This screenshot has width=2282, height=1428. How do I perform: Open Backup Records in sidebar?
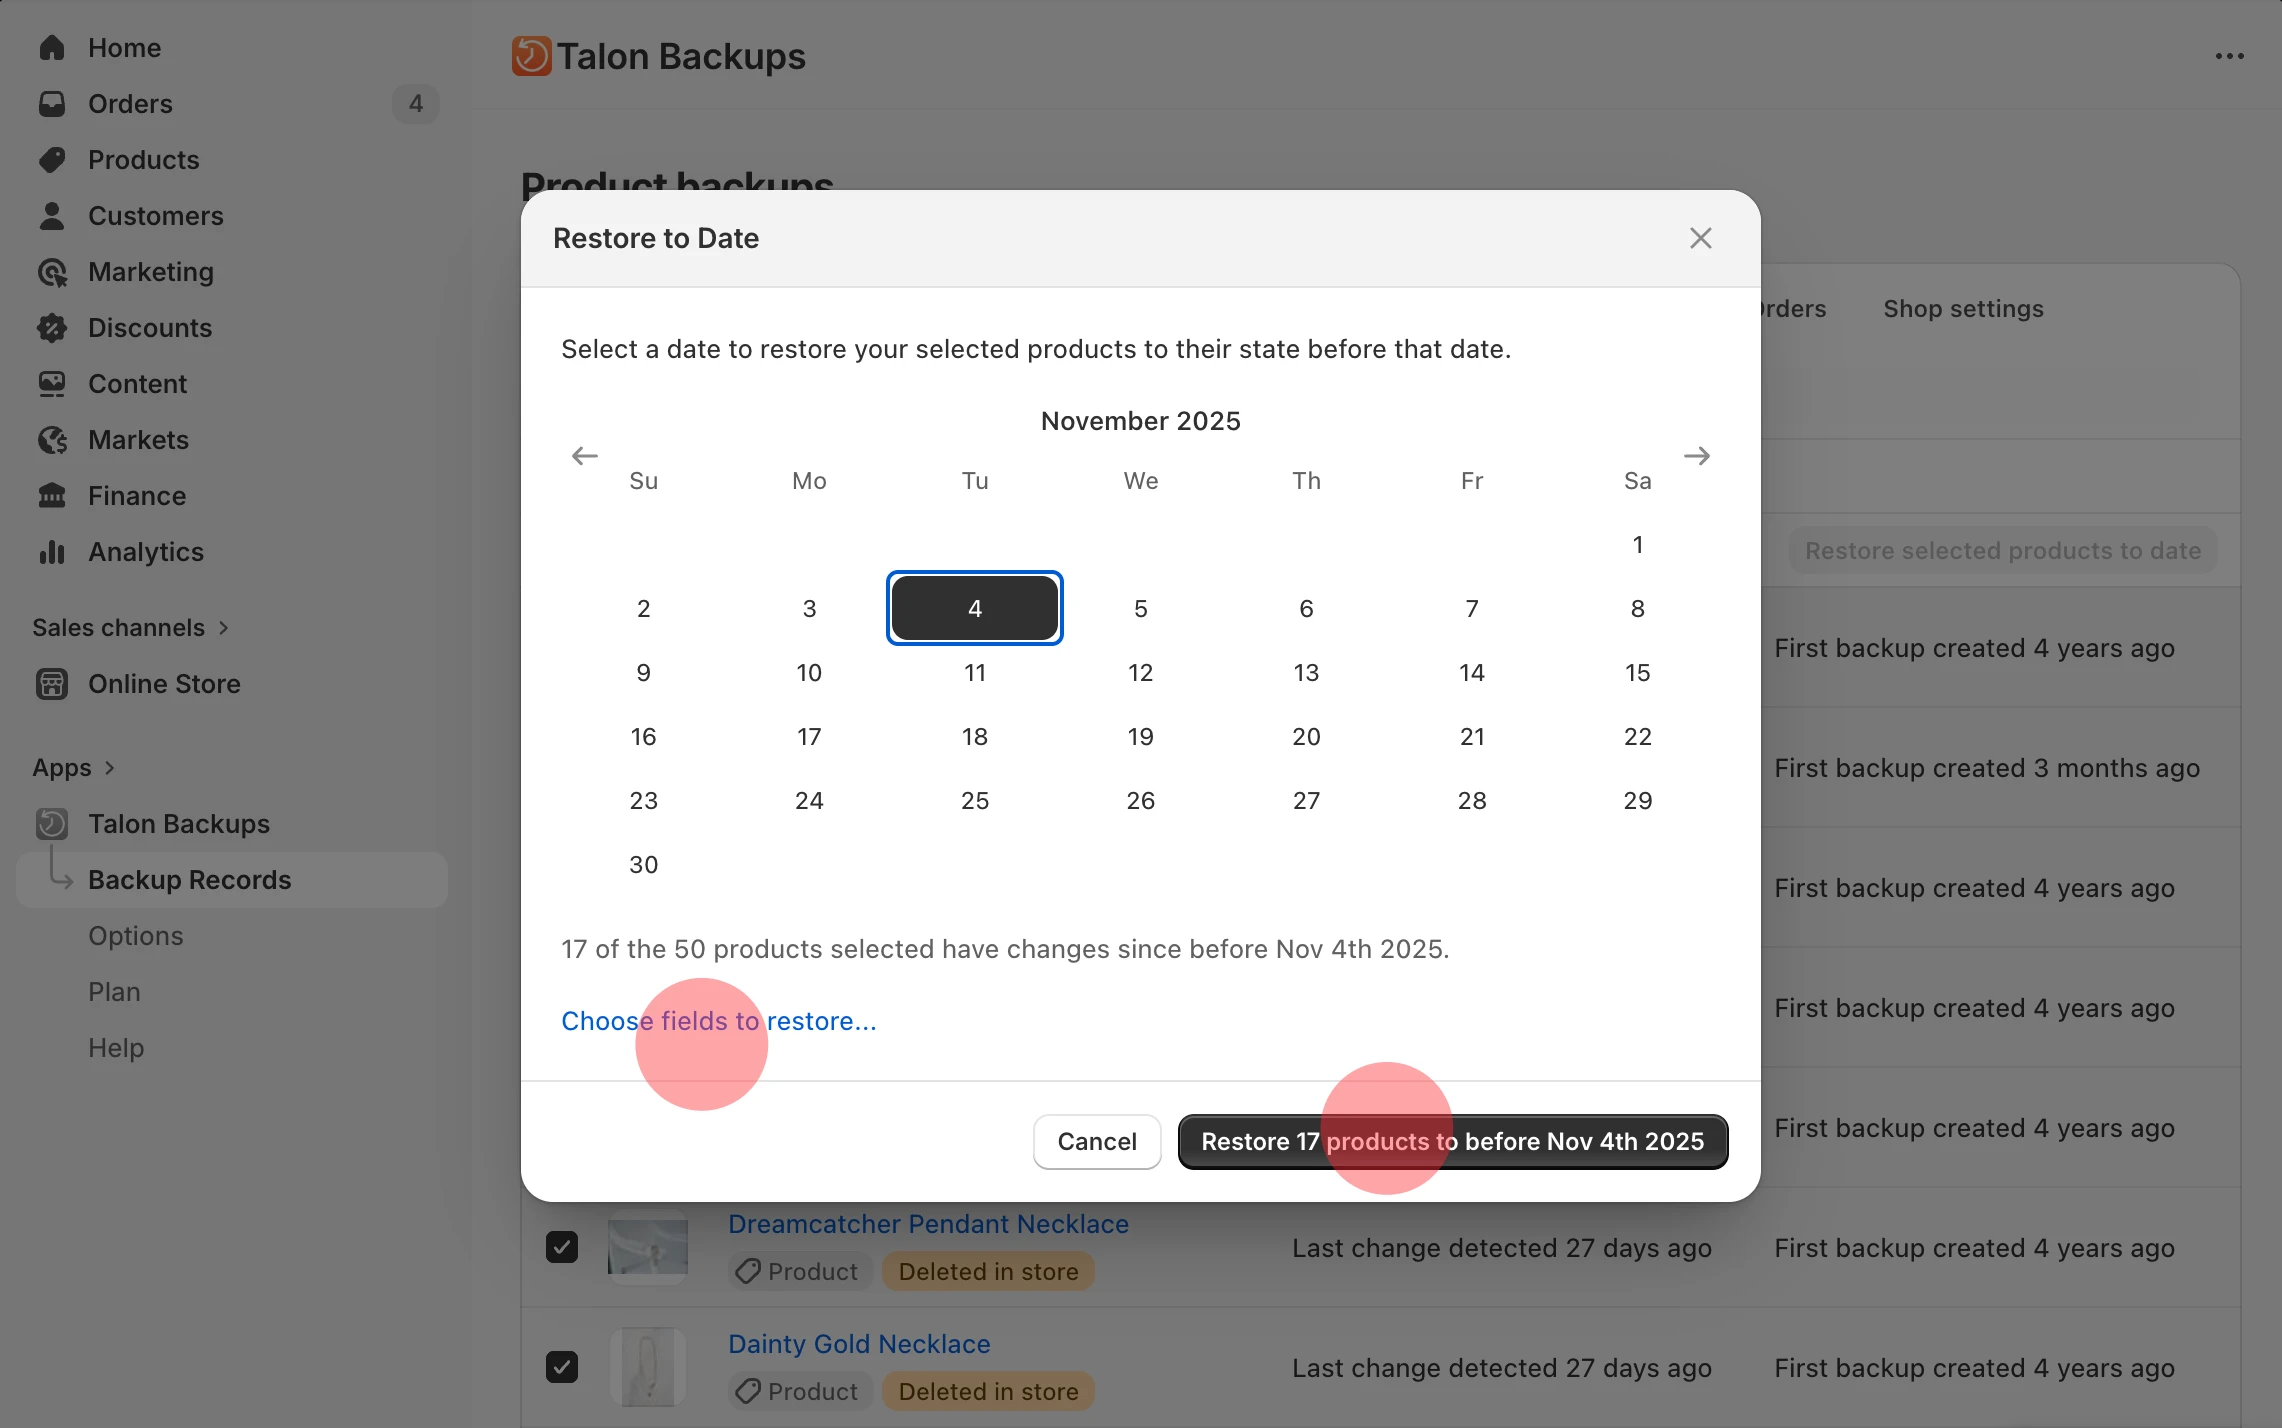190,880
